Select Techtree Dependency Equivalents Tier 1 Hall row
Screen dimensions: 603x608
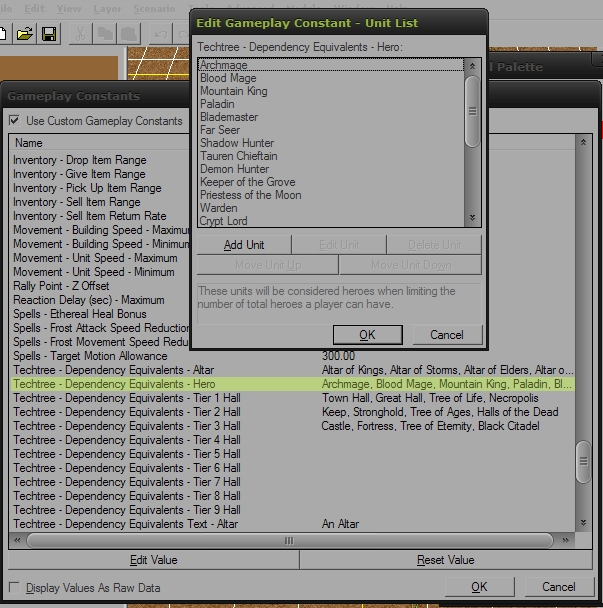(x=292, y=398)
